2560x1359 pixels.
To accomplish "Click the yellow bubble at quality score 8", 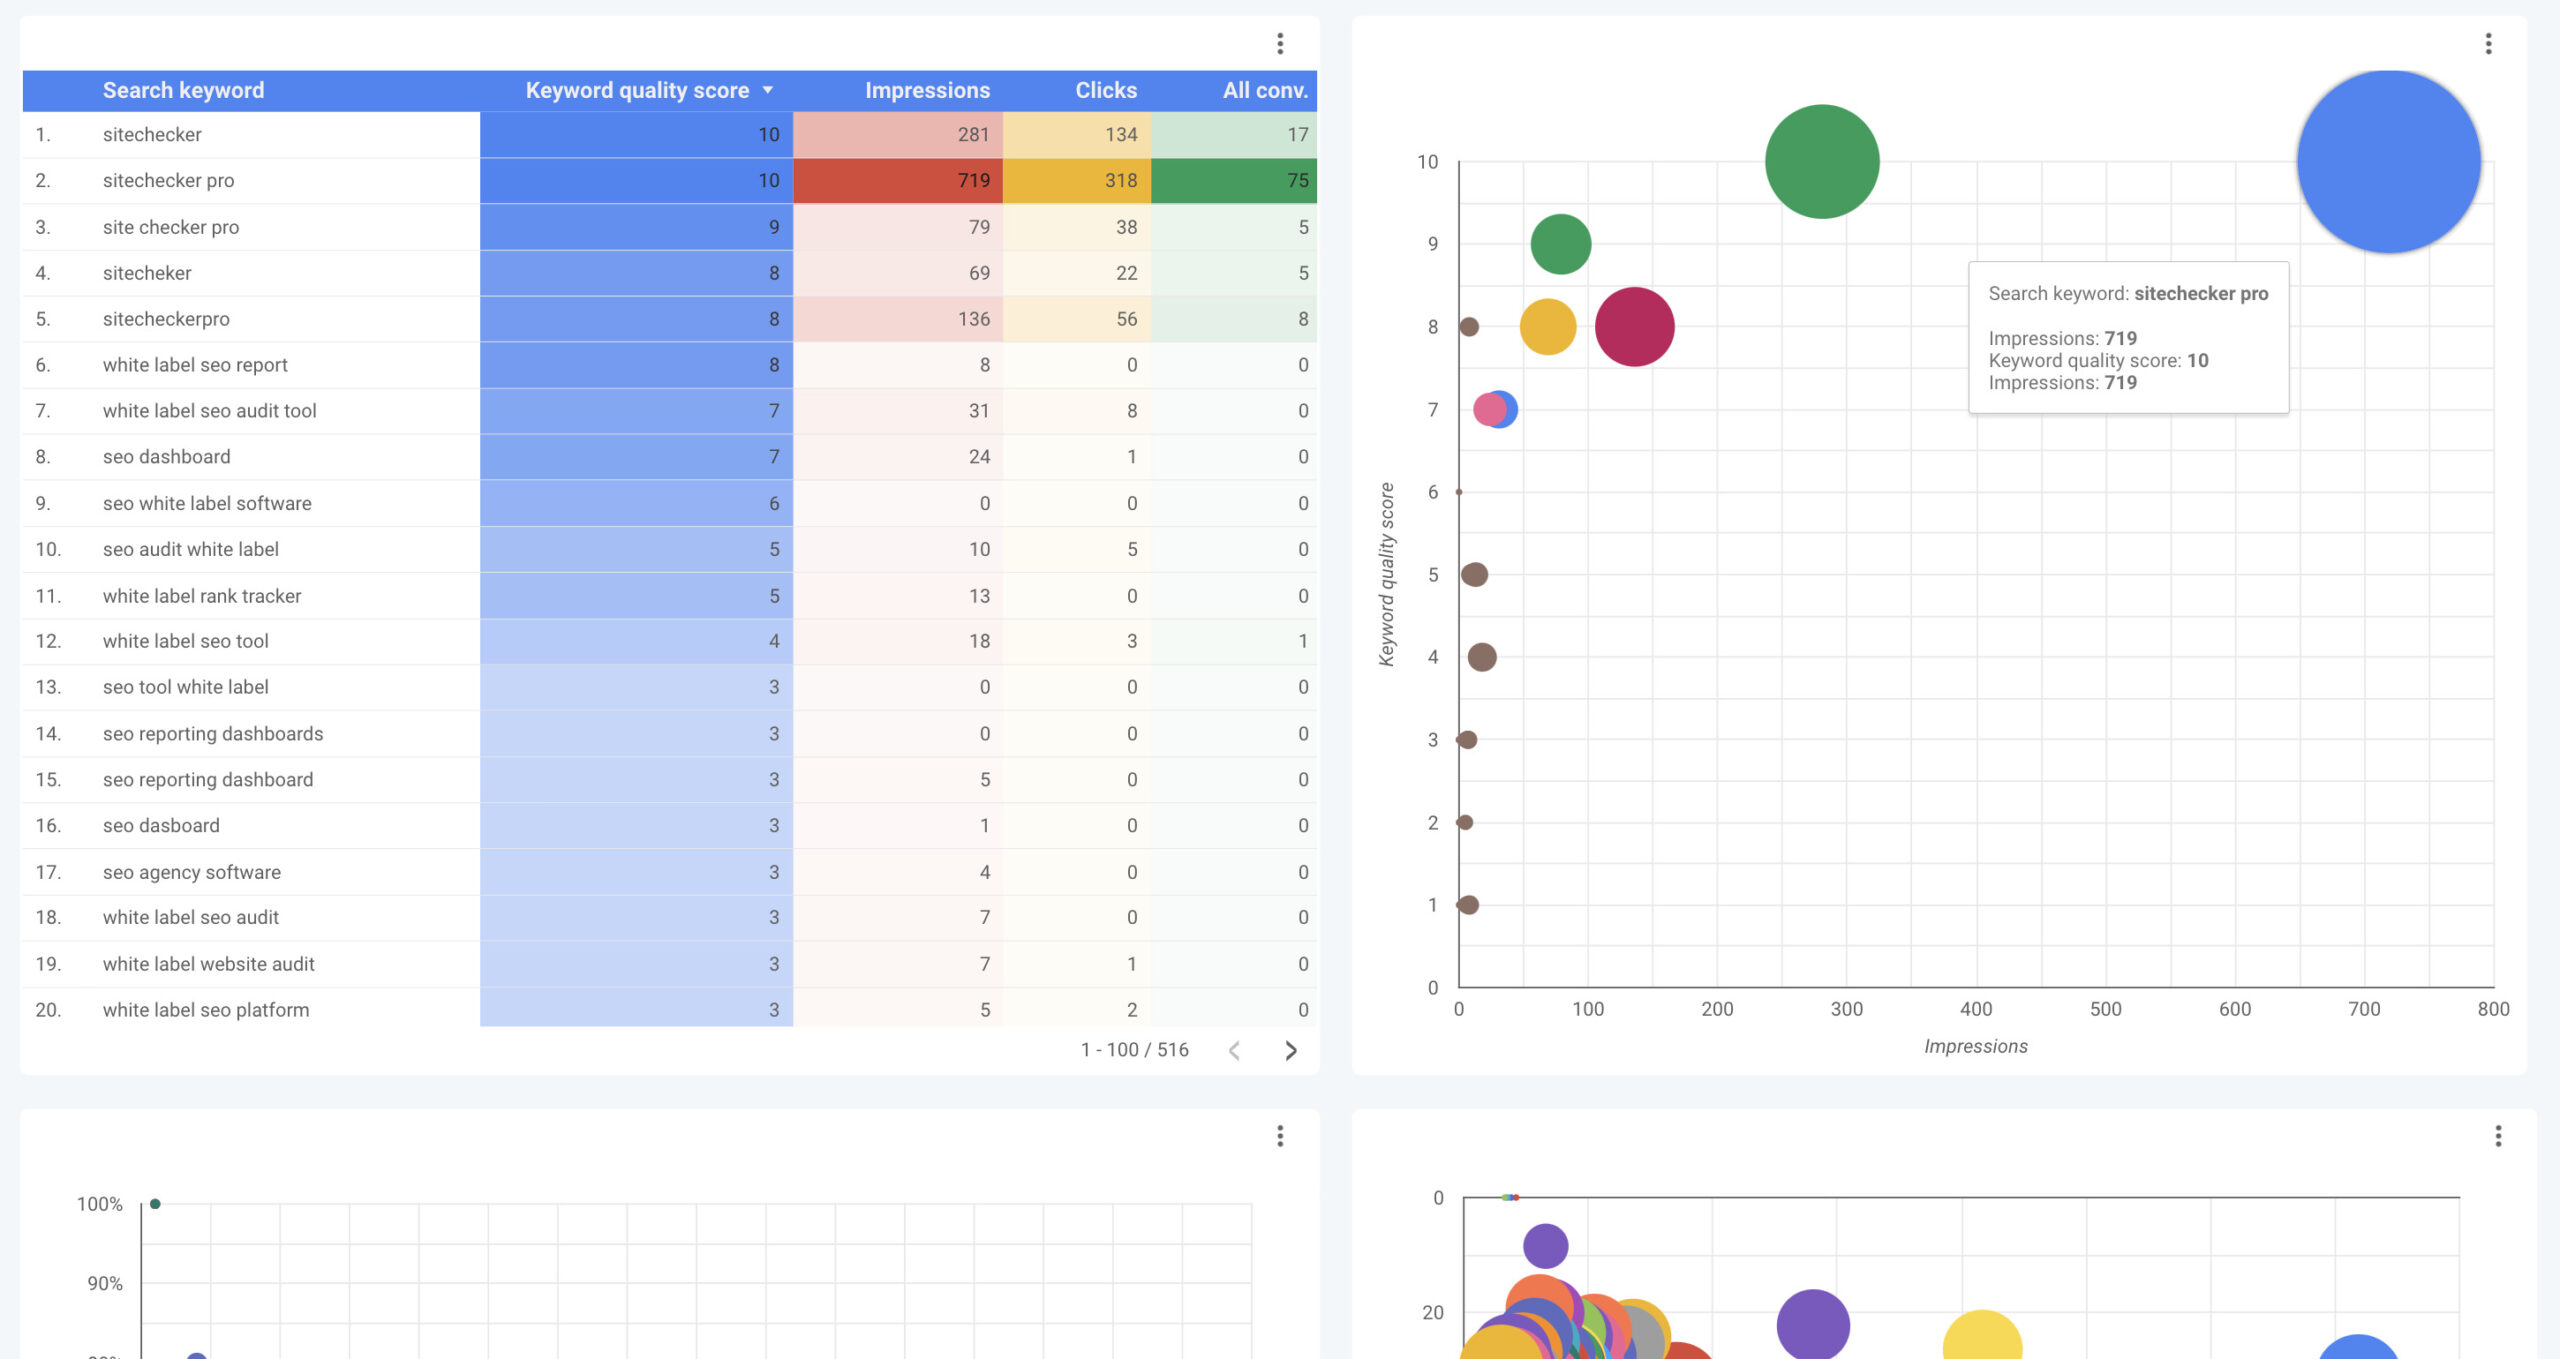I will click(1547, 327).
